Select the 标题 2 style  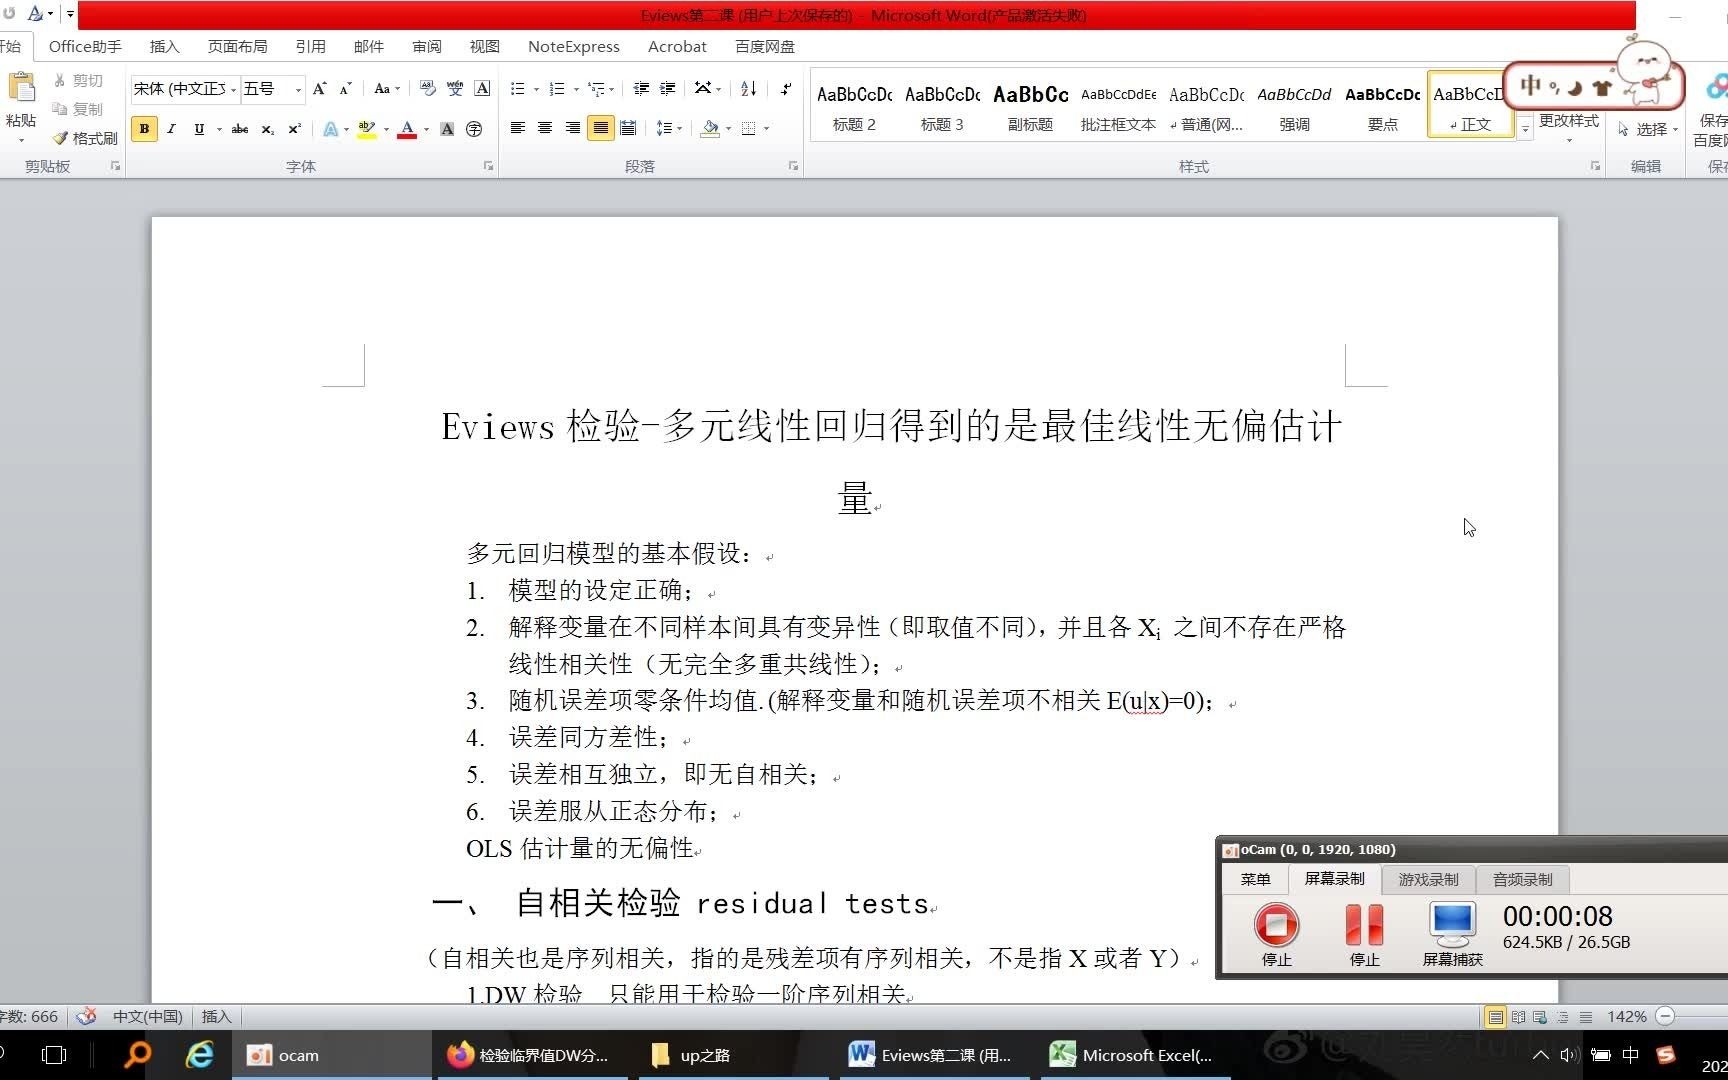(853, 105)
